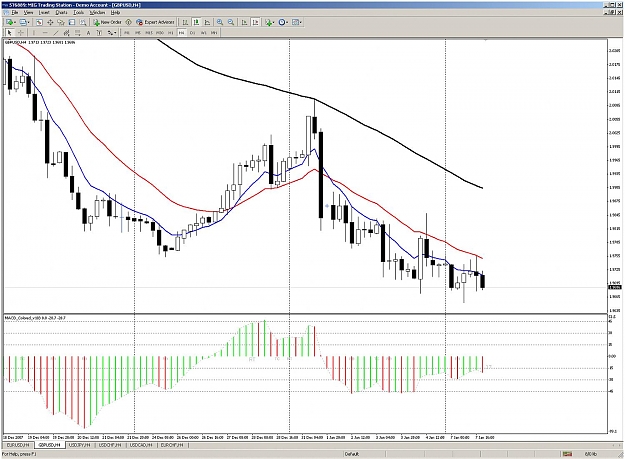Switch to the EURUSD,H4 chart tab
Viewport: 625px width, 459px height.
tap(18, 445)
